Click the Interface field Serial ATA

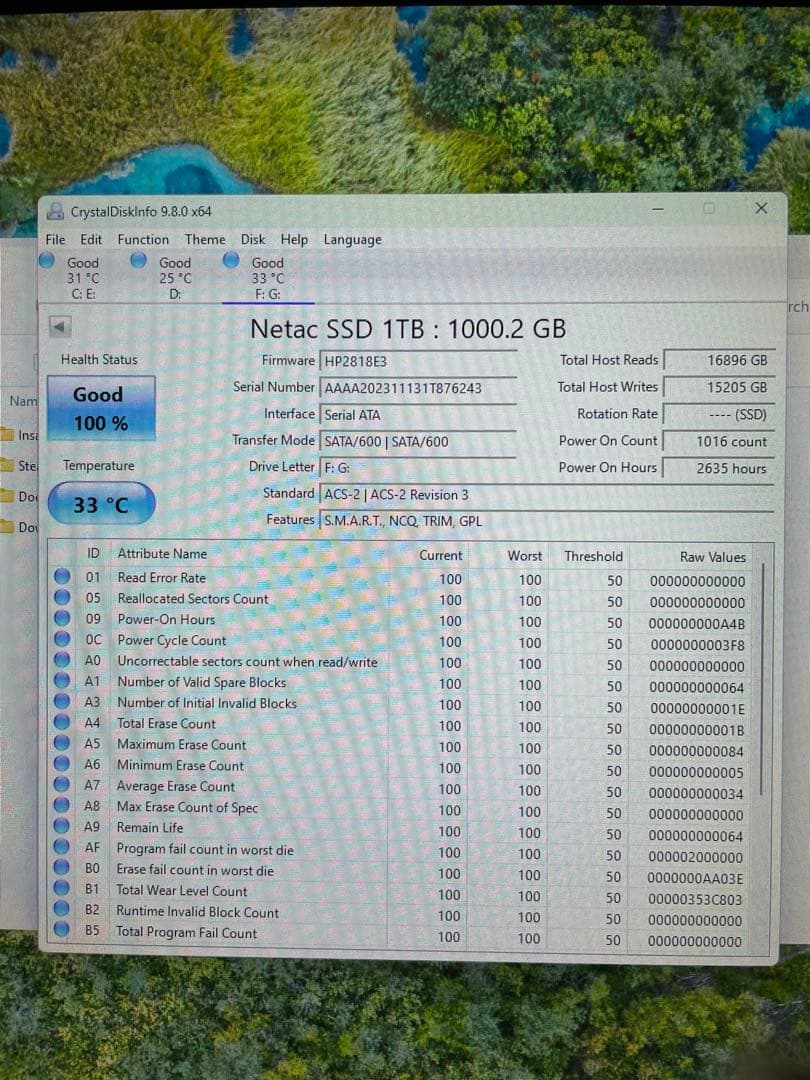(418, 415)
